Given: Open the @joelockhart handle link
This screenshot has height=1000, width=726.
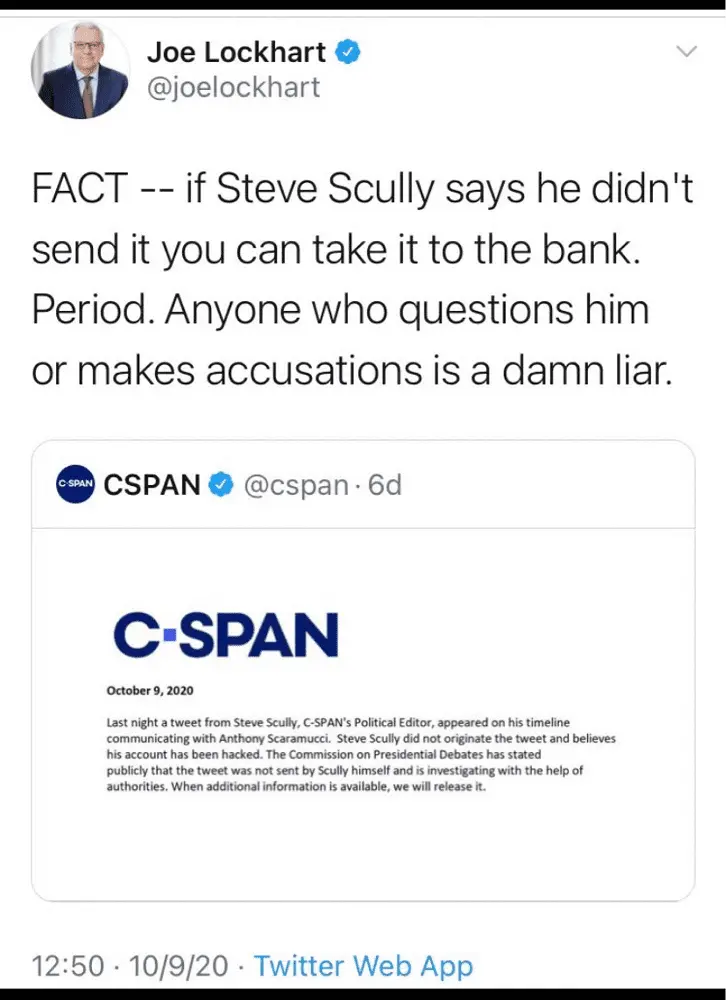Looking at the screenshot, I should coord(233,87).
